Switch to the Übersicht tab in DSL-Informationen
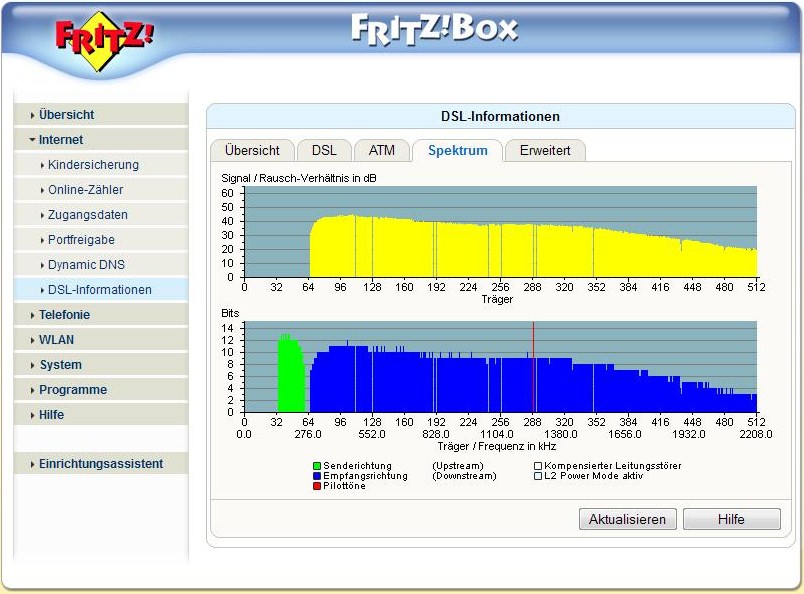Screen dimensions: 804x594 (x=252, y=150)
